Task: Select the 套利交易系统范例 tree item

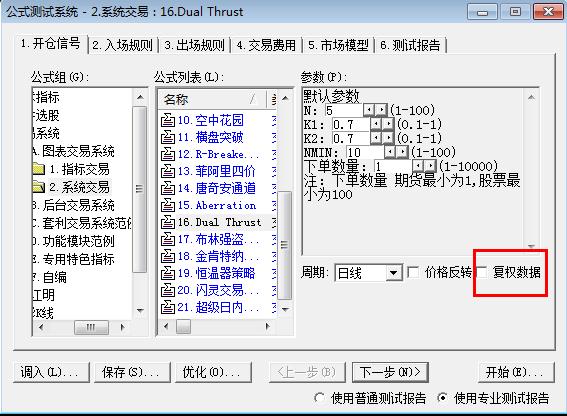Action: point(82,223)
